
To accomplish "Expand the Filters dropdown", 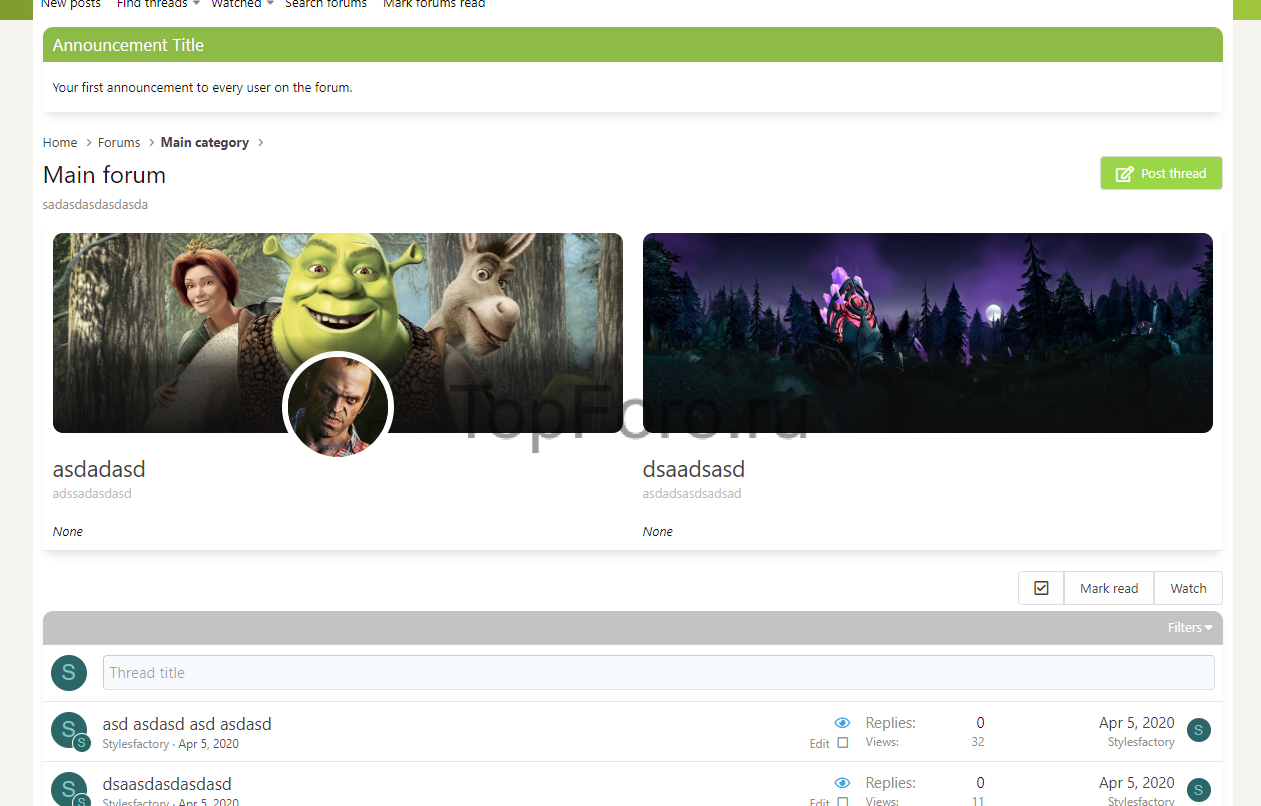I will tap(1190, 628).
